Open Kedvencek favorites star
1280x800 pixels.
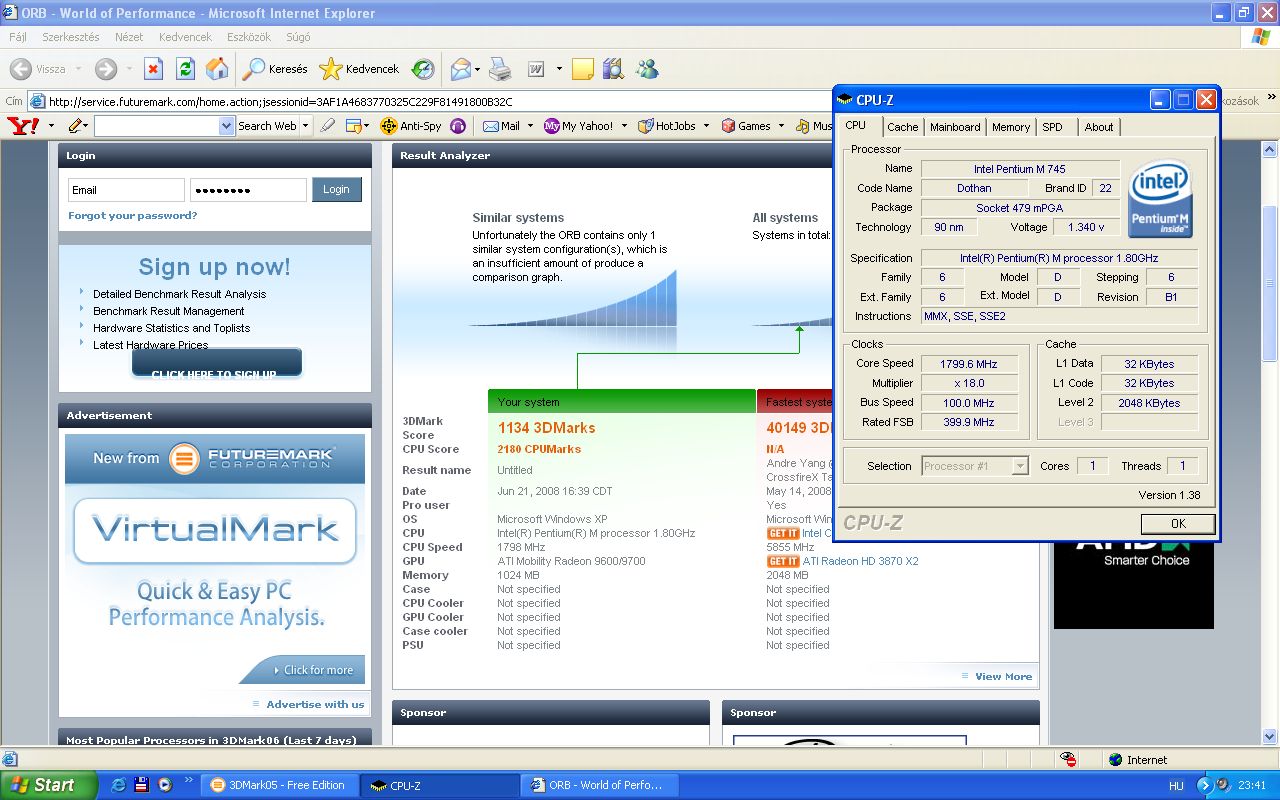pyautogui.click(x=359, y=69)
